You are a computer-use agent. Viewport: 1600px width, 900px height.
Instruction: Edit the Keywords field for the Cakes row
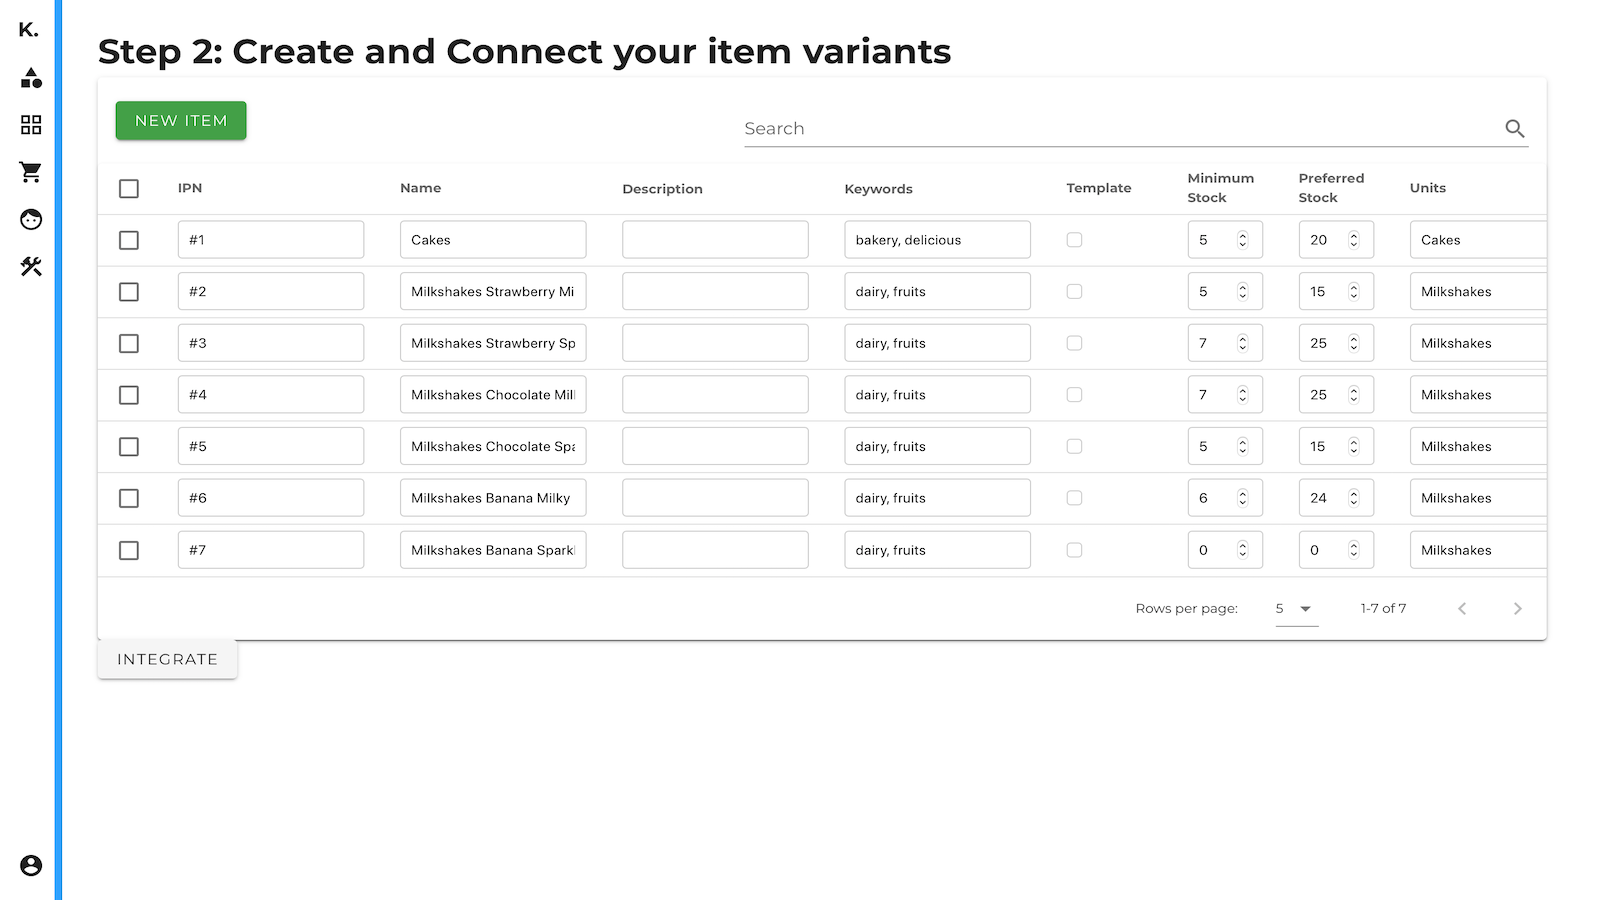coord(936,239)
